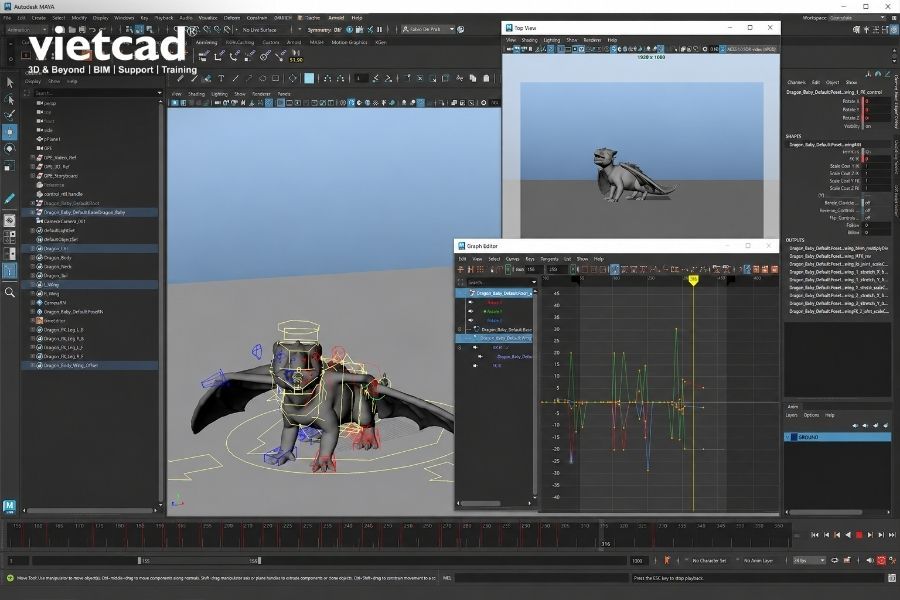Click the auto keyframe toggle icon
This screenshot has height=600, width=900.
point(881,560)
